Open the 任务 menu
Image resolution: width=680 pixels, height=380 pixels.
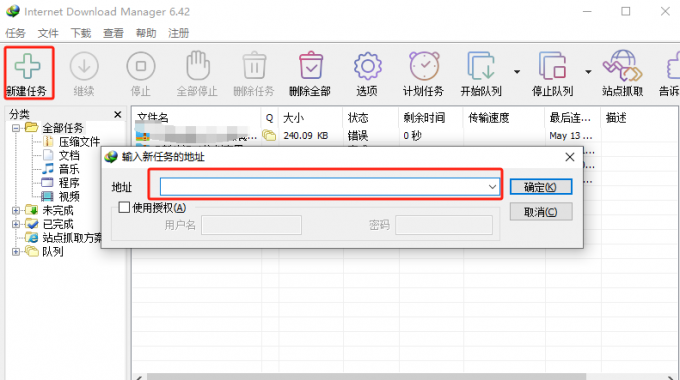point(15,33)
